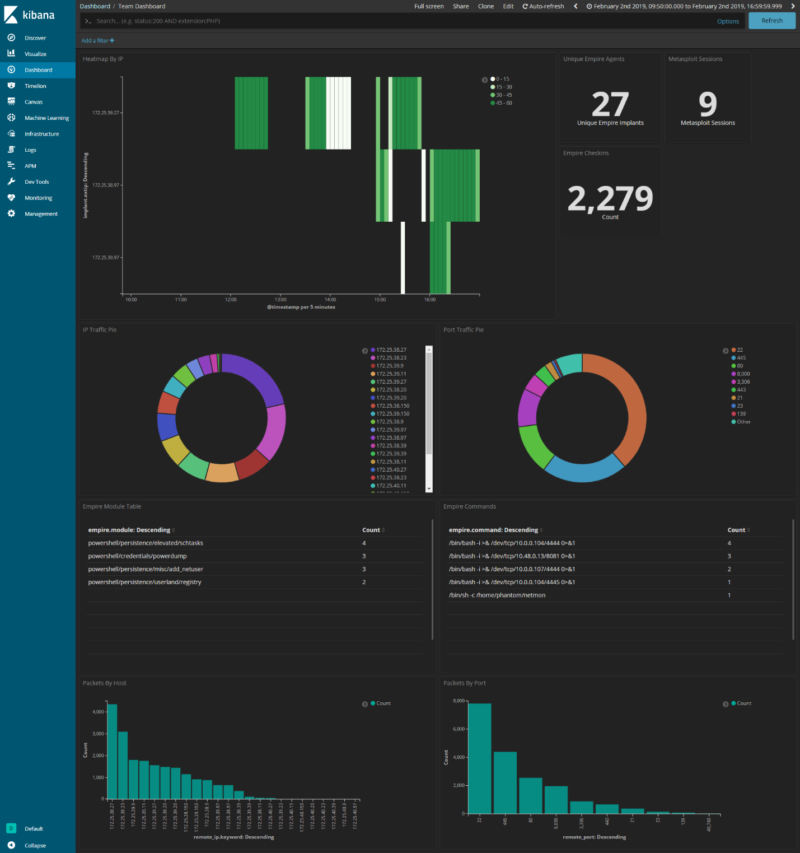Click the Add a filter link
The image size is (800, 853).
click(98, 40)
